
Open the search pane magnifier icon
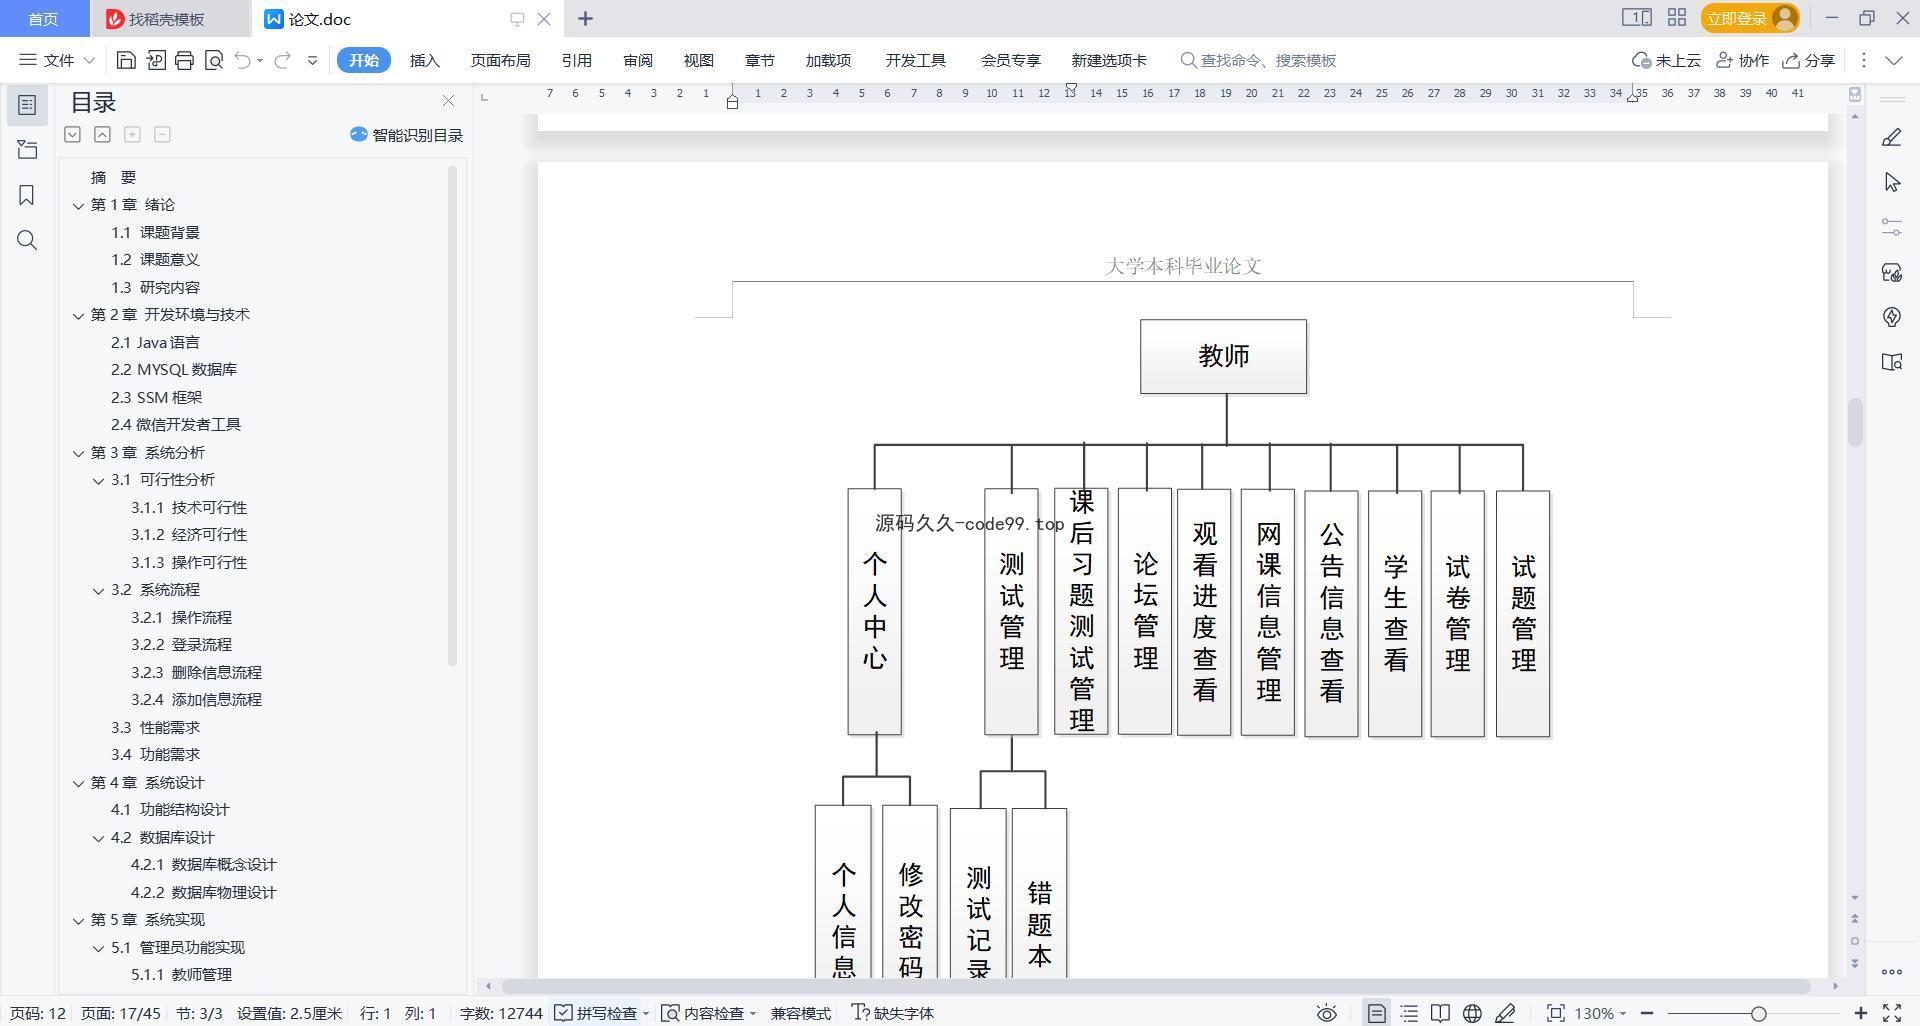[x=27, y=240]
